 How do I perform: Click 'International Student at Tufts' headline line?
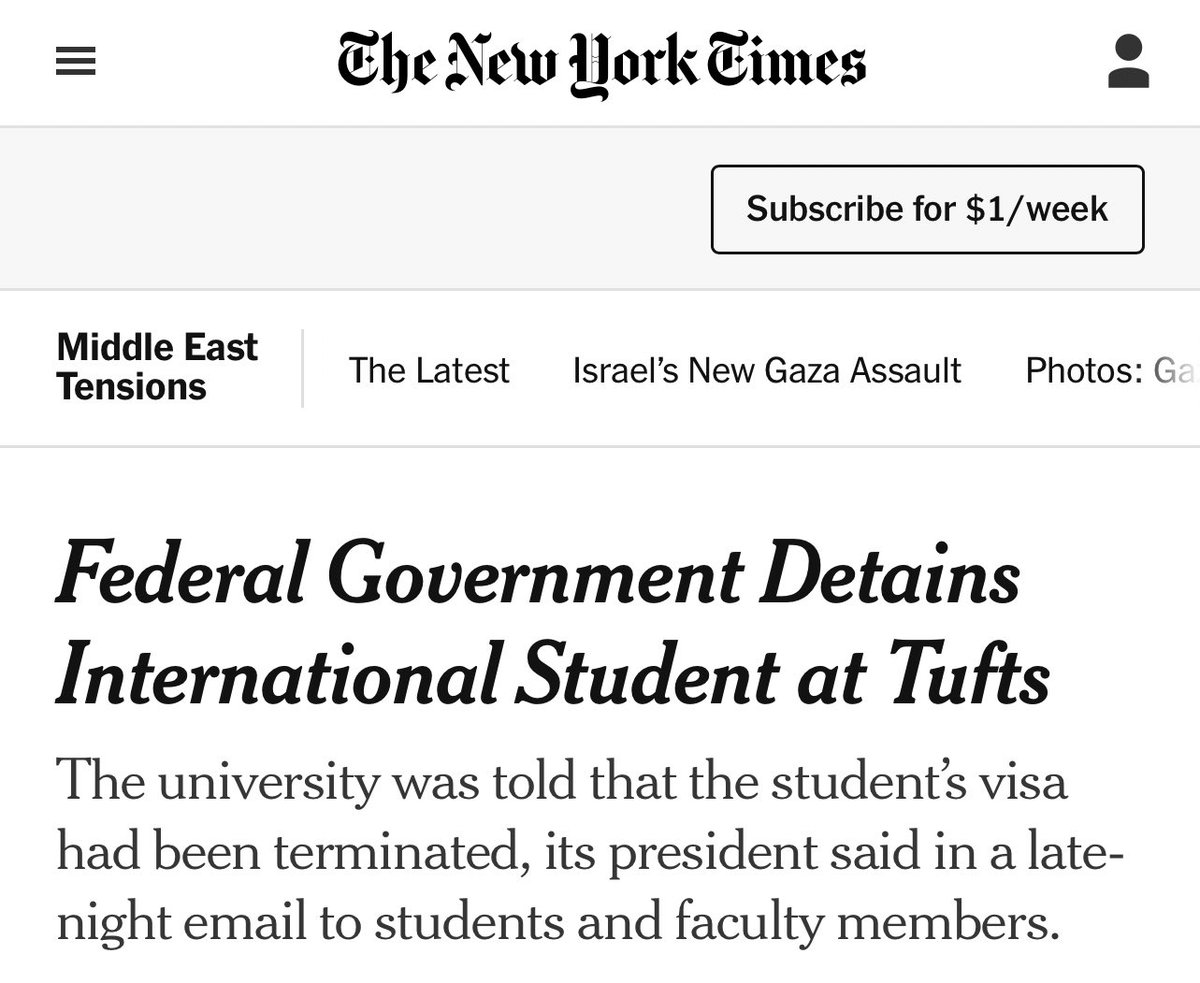pyautogui.click(x=553, y=677)
